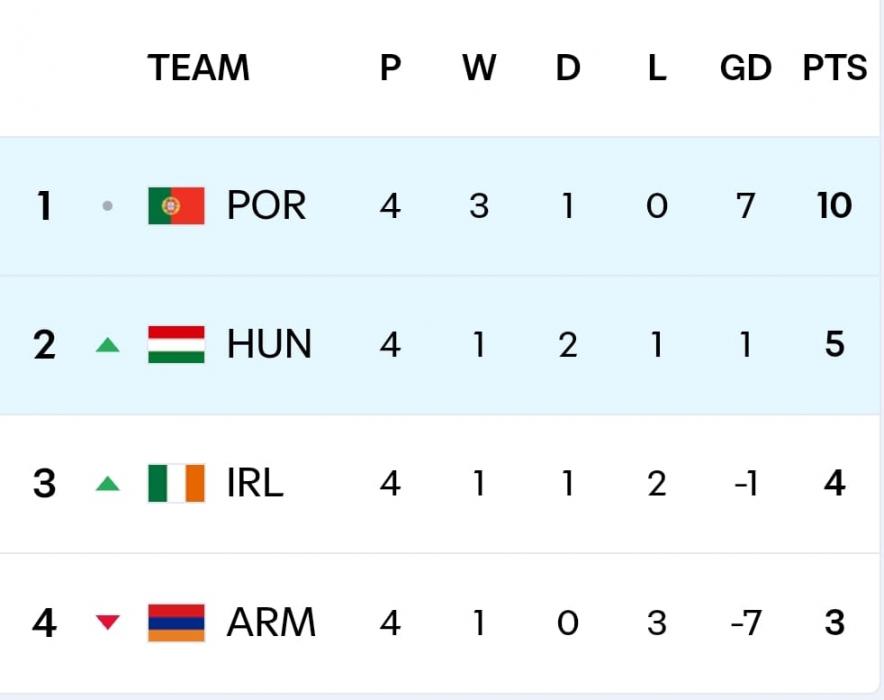Open the IRL team entry
Image resolution: width=884 pixels, height=700 pixels.
point(255,484)
